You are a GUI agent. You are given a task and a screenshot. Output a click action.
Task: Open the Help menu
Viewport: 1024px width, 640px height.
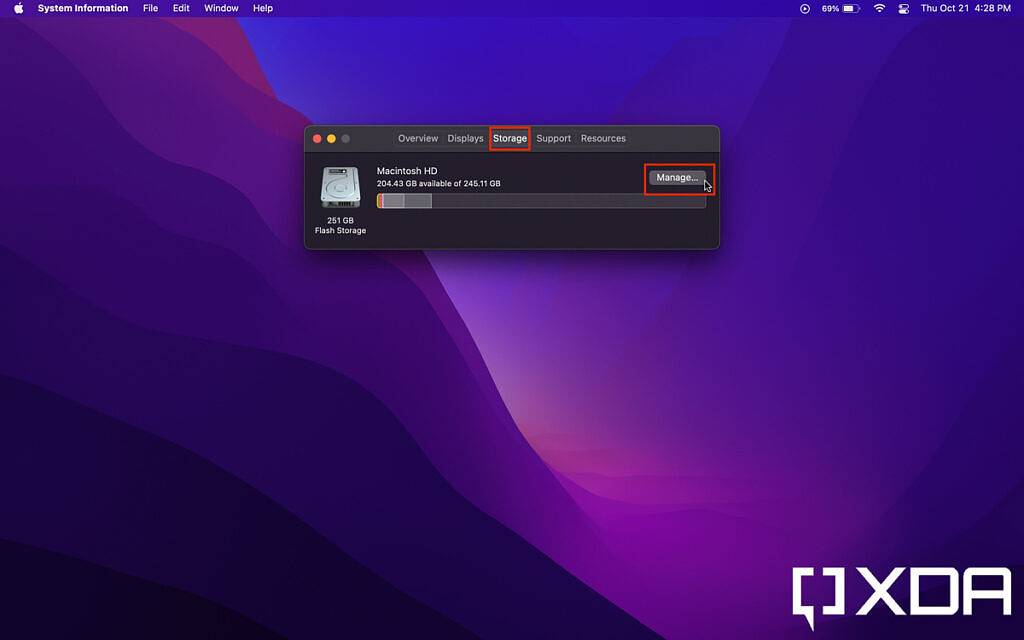[x=263, y=8]
